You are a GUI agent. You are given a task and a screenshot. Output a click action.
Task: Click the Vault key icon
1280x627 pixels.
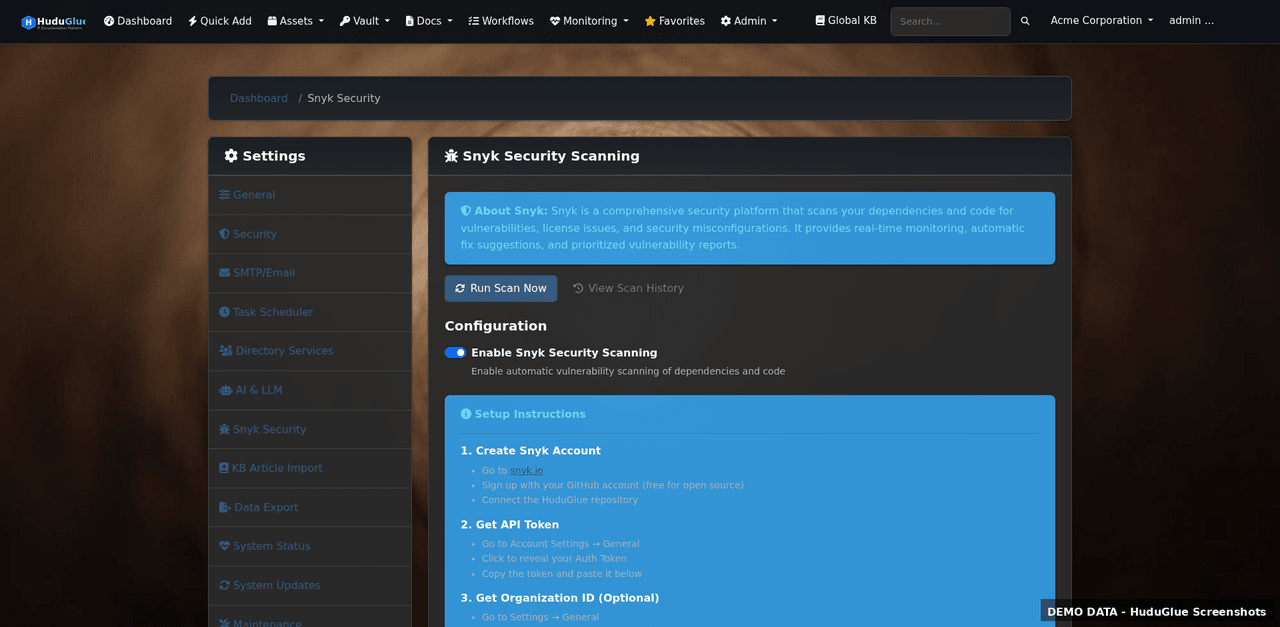point(345,21)
